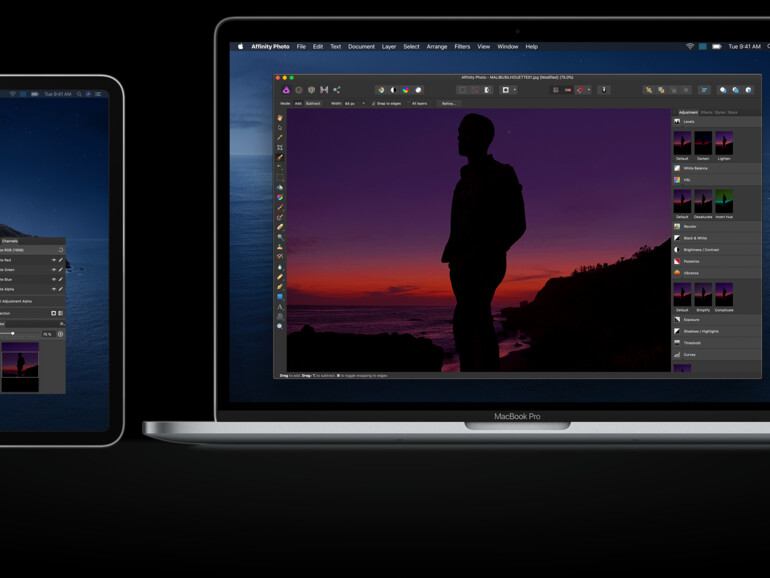Enable the All layers checkbox
Image resolution: width=770 pixels, height=578 pixels.
(x=409, y=104)
